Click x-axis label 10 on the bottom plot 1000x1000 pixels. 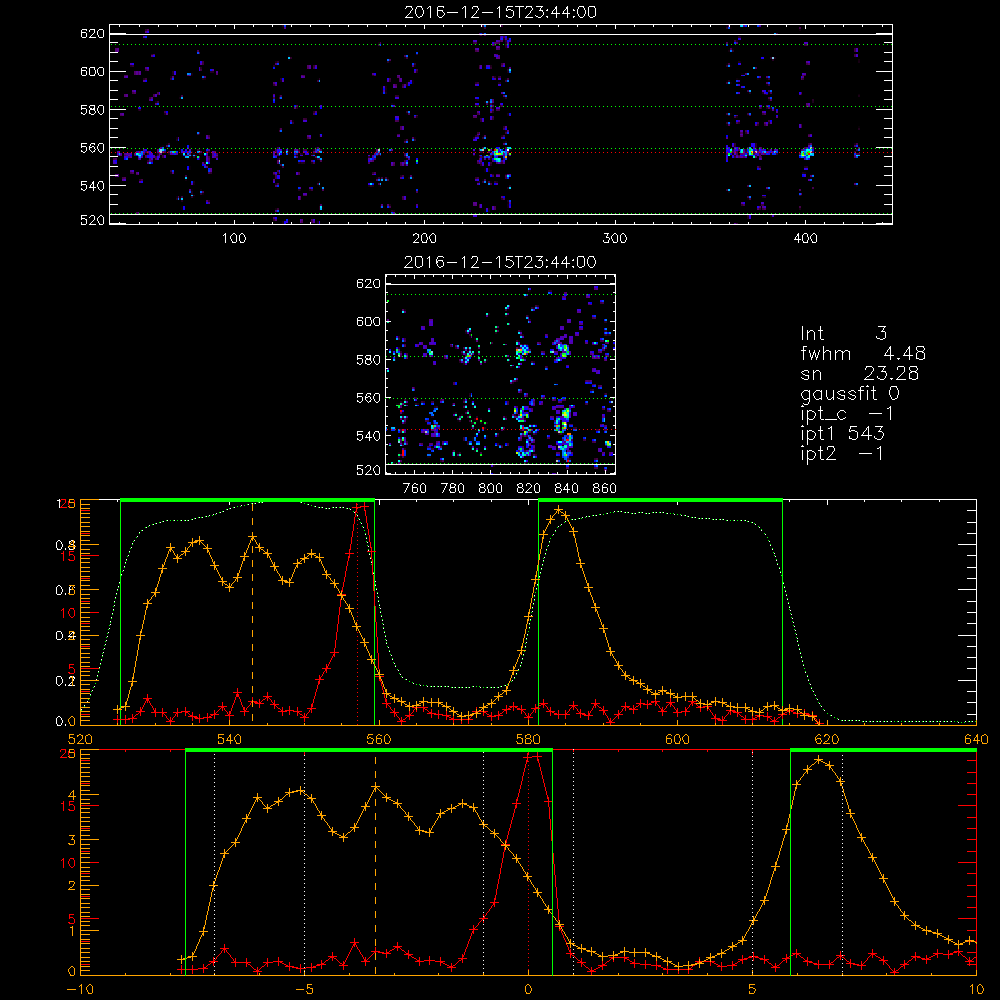pyautogui.click(x=976, y=989)
